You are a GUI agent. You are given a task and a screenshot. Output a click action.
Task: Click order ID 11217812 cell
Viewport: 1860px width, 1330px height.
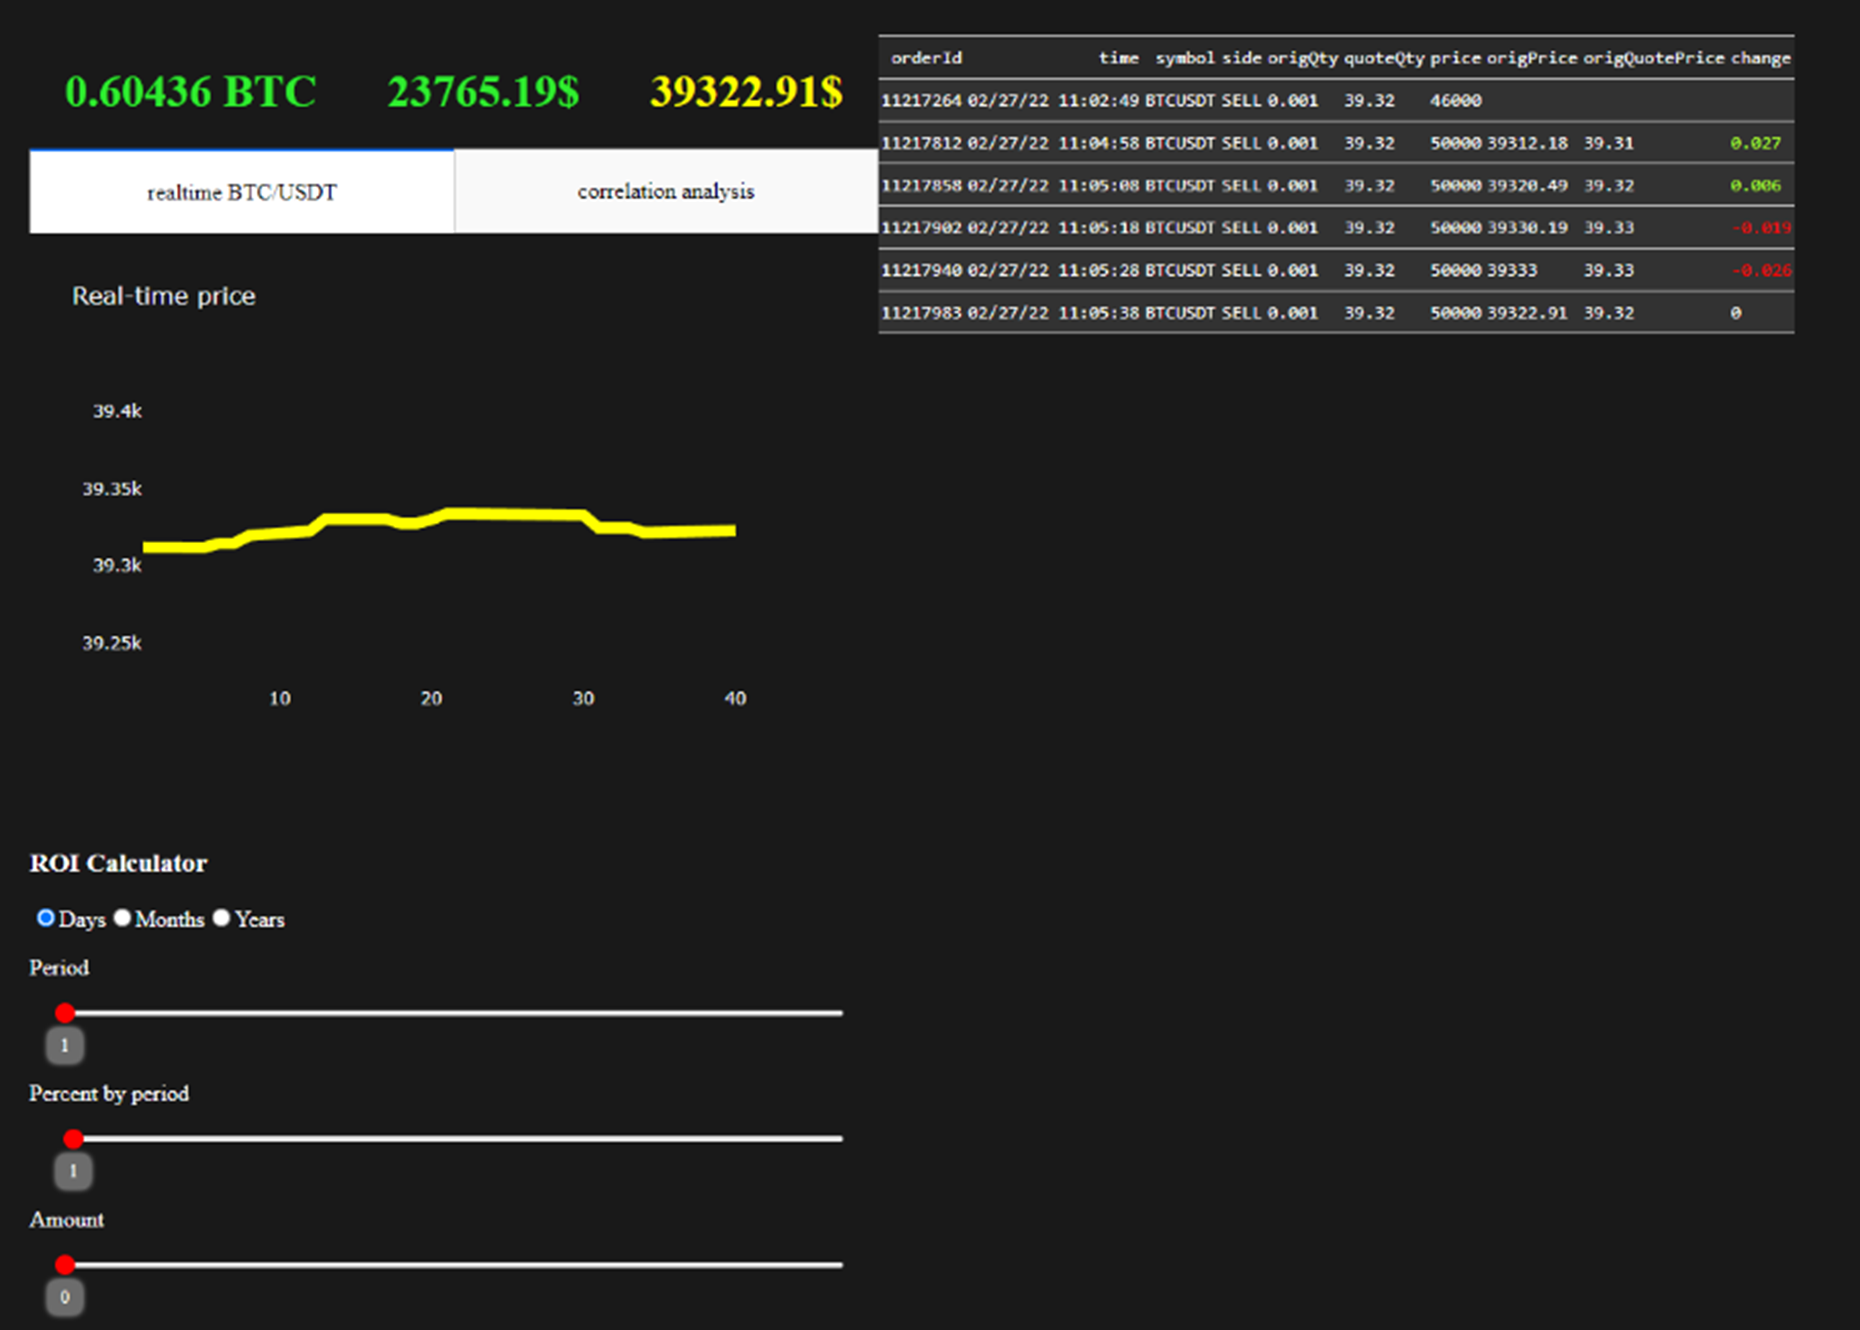click(x=921, y=143)
